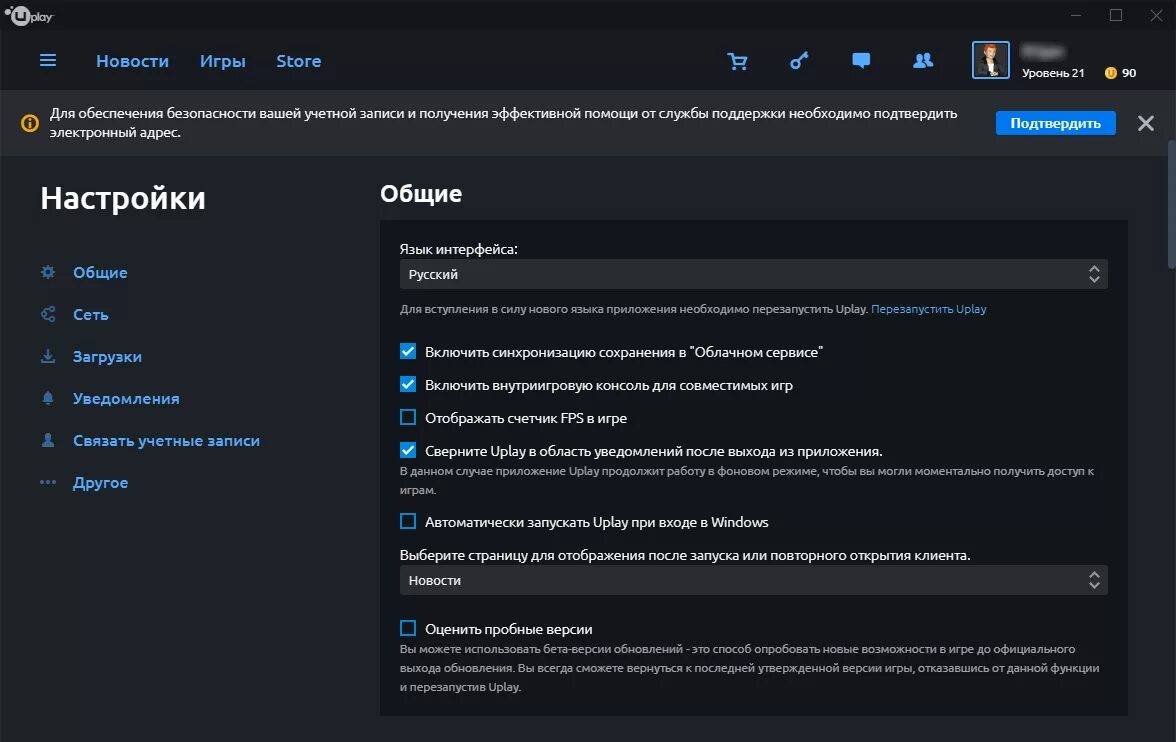This screenshot has width=1176, height=742.
Task: Click the user avatar picture
Action: point(990,60)
